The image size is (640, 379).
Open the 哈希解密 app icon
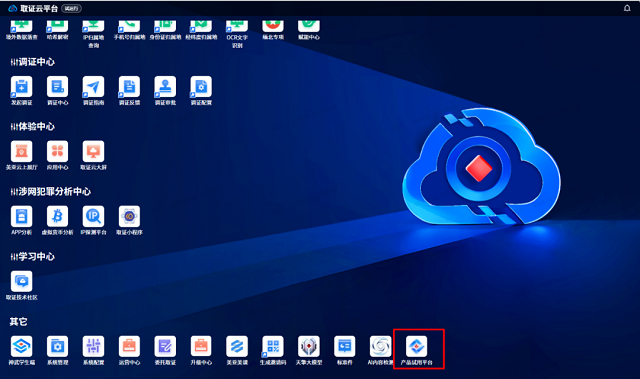pos(58,26)
